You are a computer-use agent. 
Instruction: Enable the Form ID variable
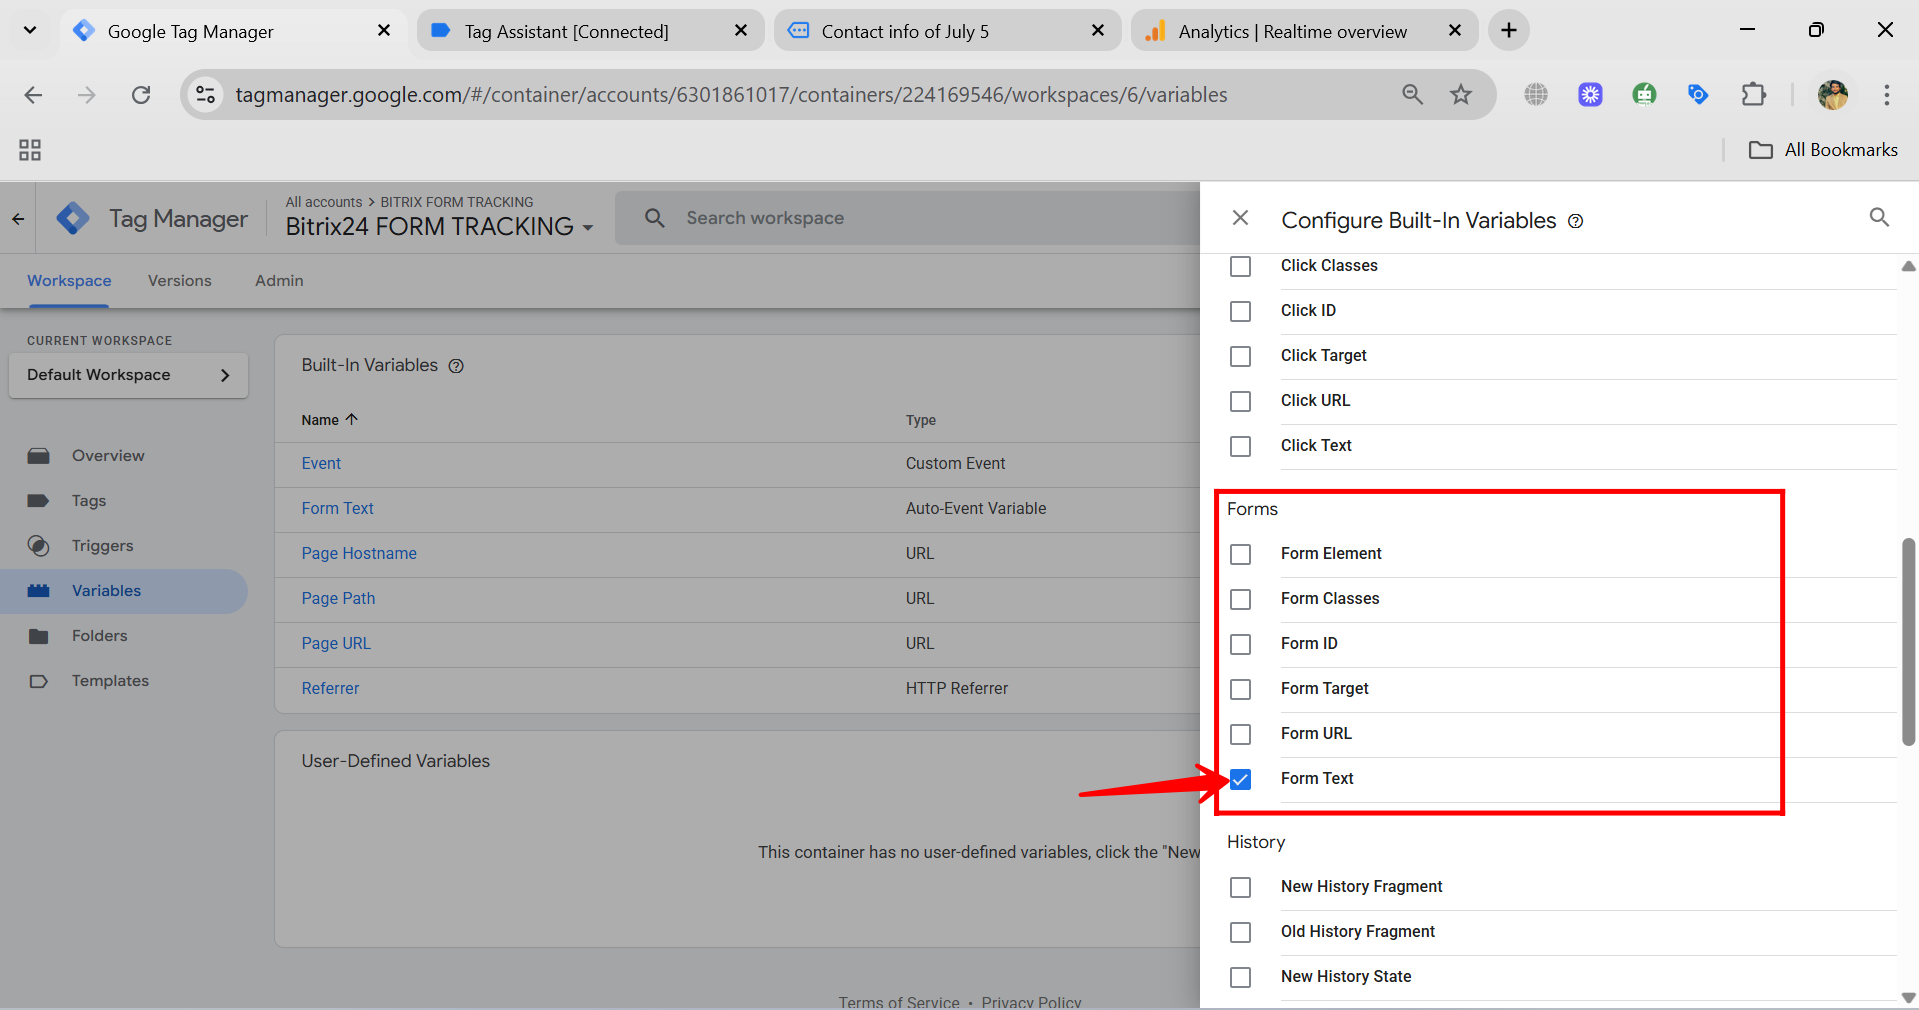(x=1240, y=644)
